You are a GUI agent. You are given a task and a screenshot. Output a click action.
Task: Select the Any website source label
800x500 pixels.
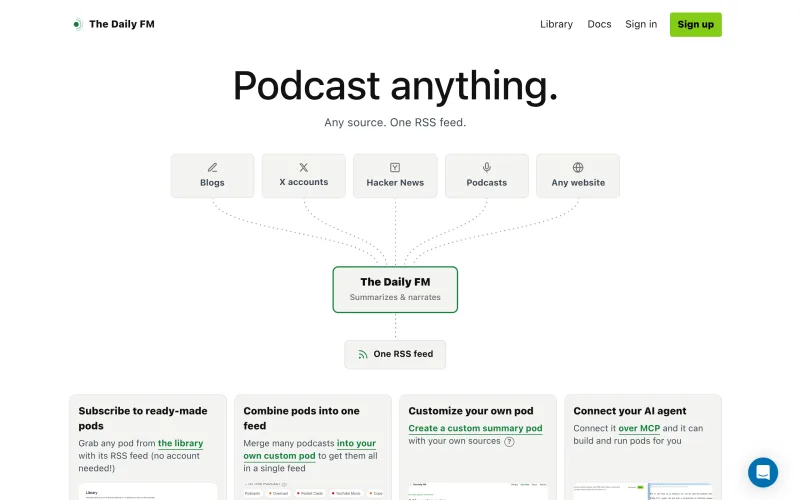[x=578, y=183]
